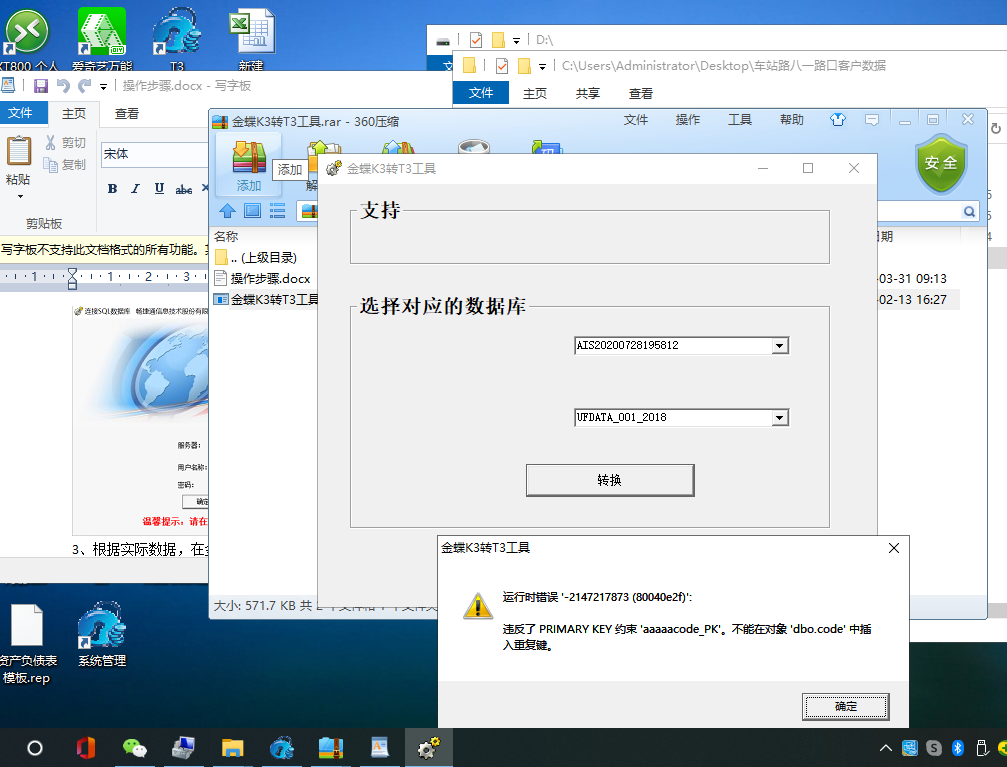Open the 文件 menu in 360压缩
1007x767 pixels.
pos(636,119)
